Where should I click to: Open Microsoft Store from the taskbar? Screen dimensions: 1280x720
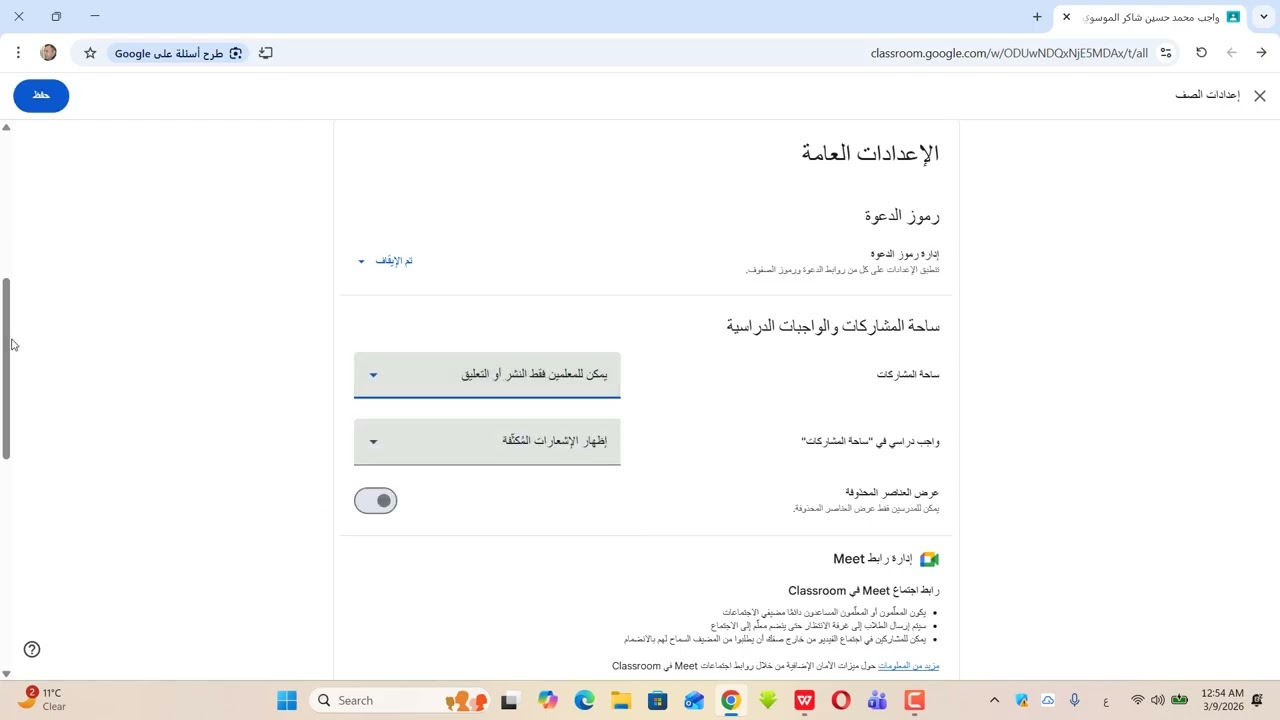(x=657, y=701)
